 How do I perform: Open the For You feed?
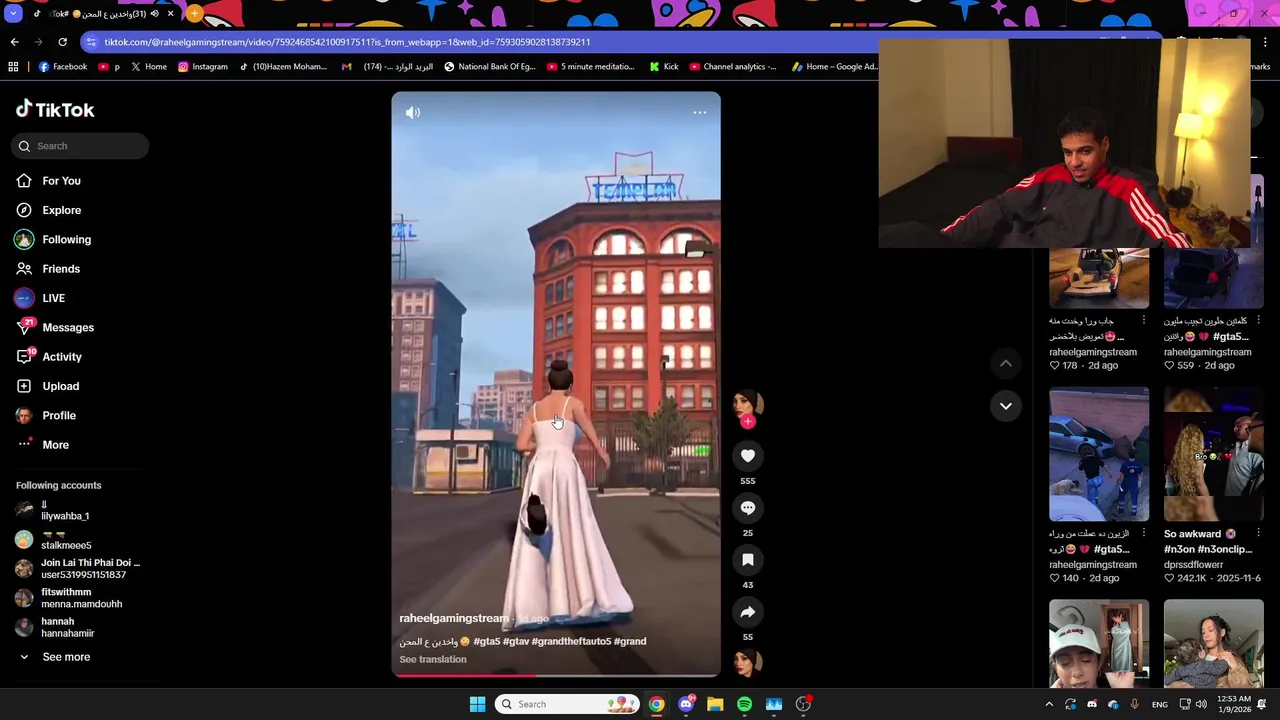[x=61, y=181]
